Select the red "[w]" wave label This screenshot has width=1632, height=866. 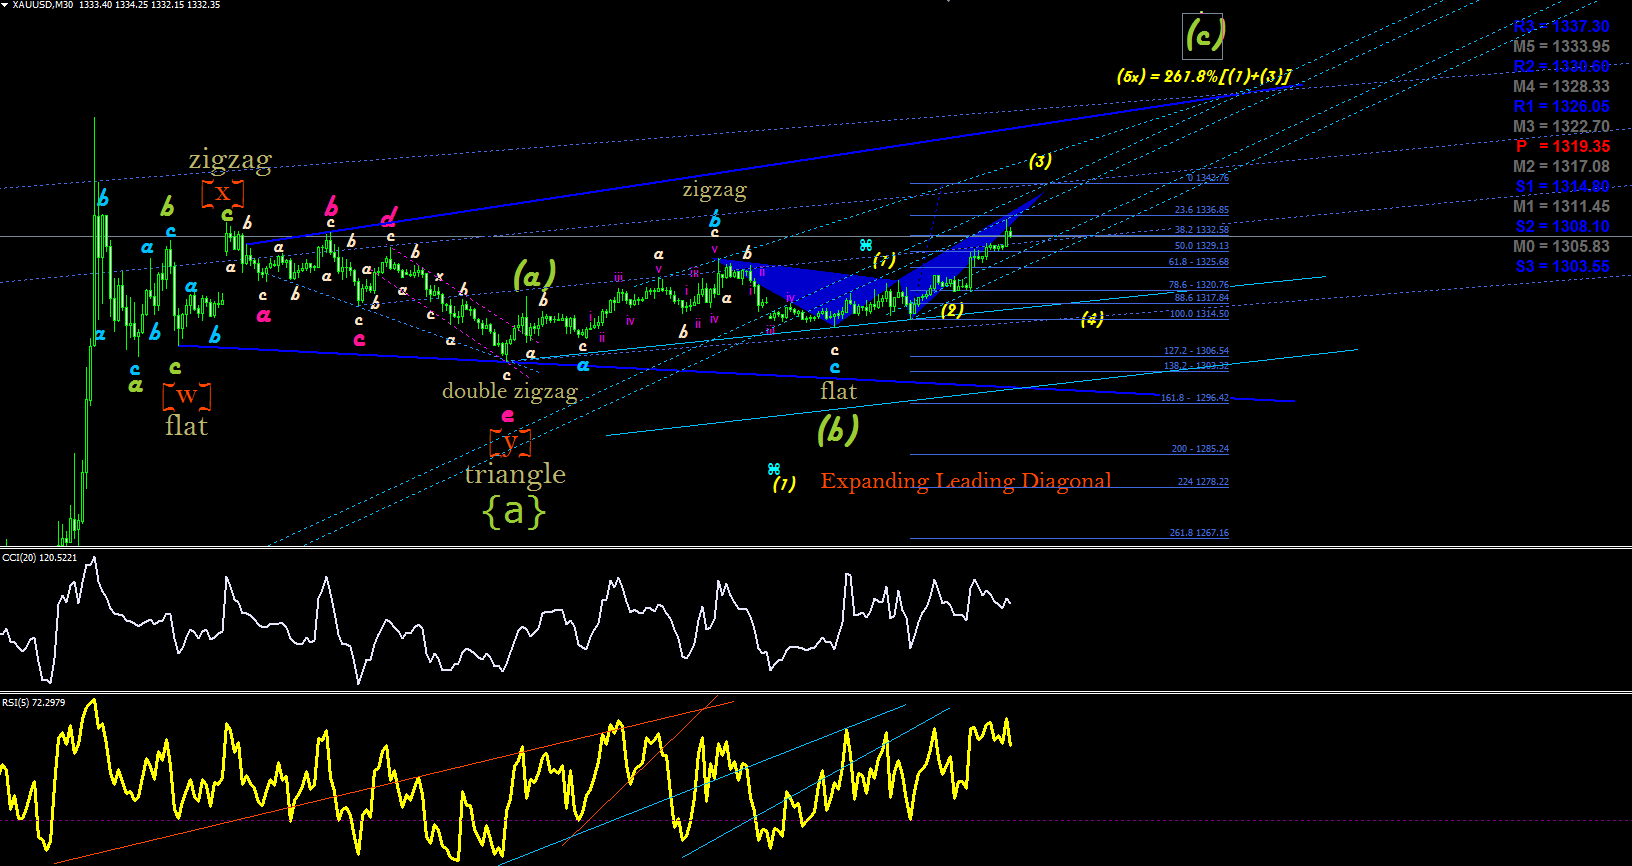tap(187, 396)
